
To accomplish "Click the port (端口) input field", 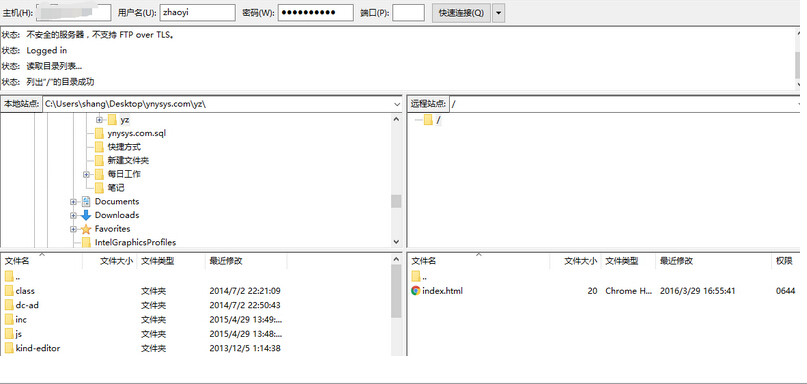I will [408, 13].
